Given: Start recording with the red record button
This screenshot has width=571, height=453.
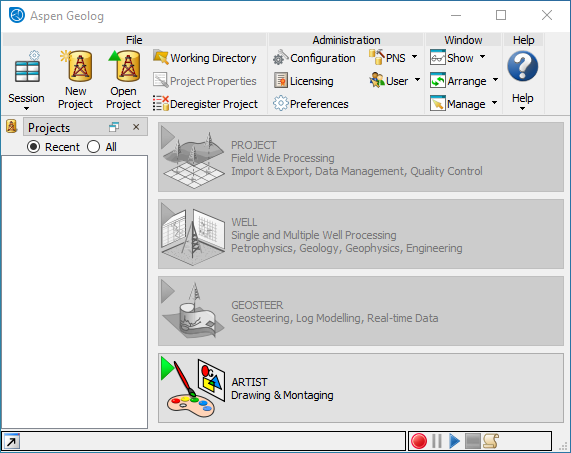Looking at the screenshot, I should tap(419, 441).
